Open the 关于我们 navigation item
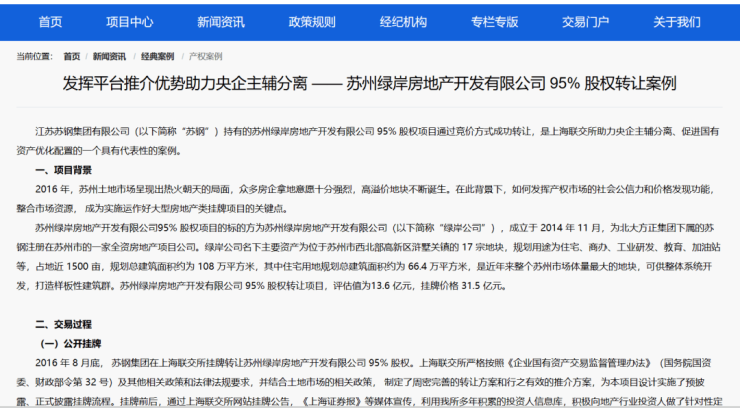The image size is (740, 408). click(x=677, y=21)
